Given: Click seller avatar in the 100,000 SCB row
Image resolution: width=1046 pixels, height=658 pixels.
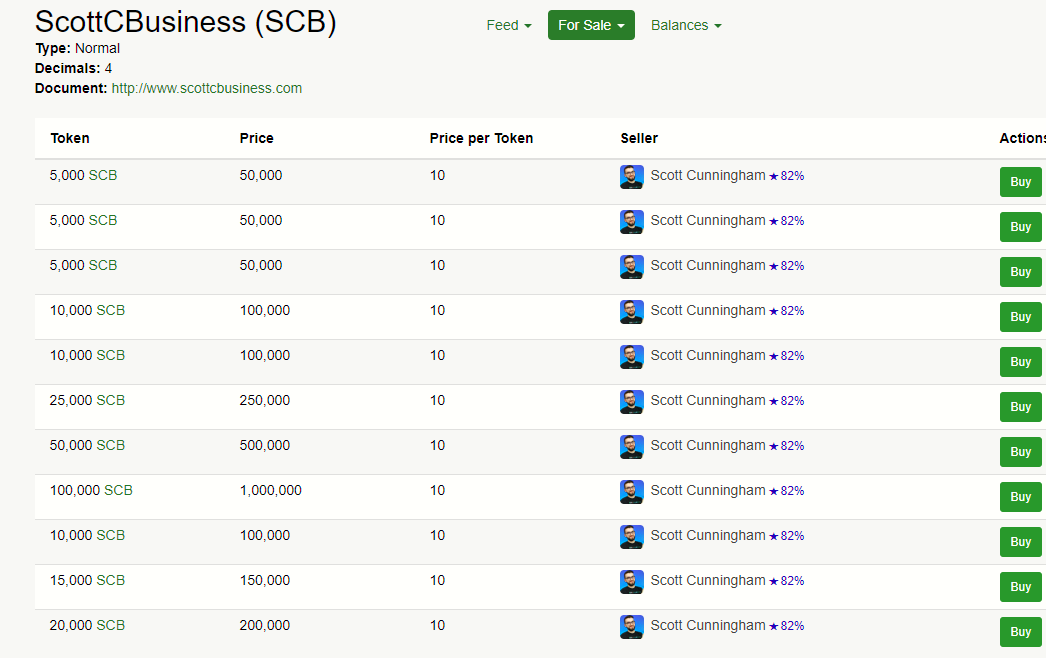Looking at the screenshot, I should click(631, 491).
